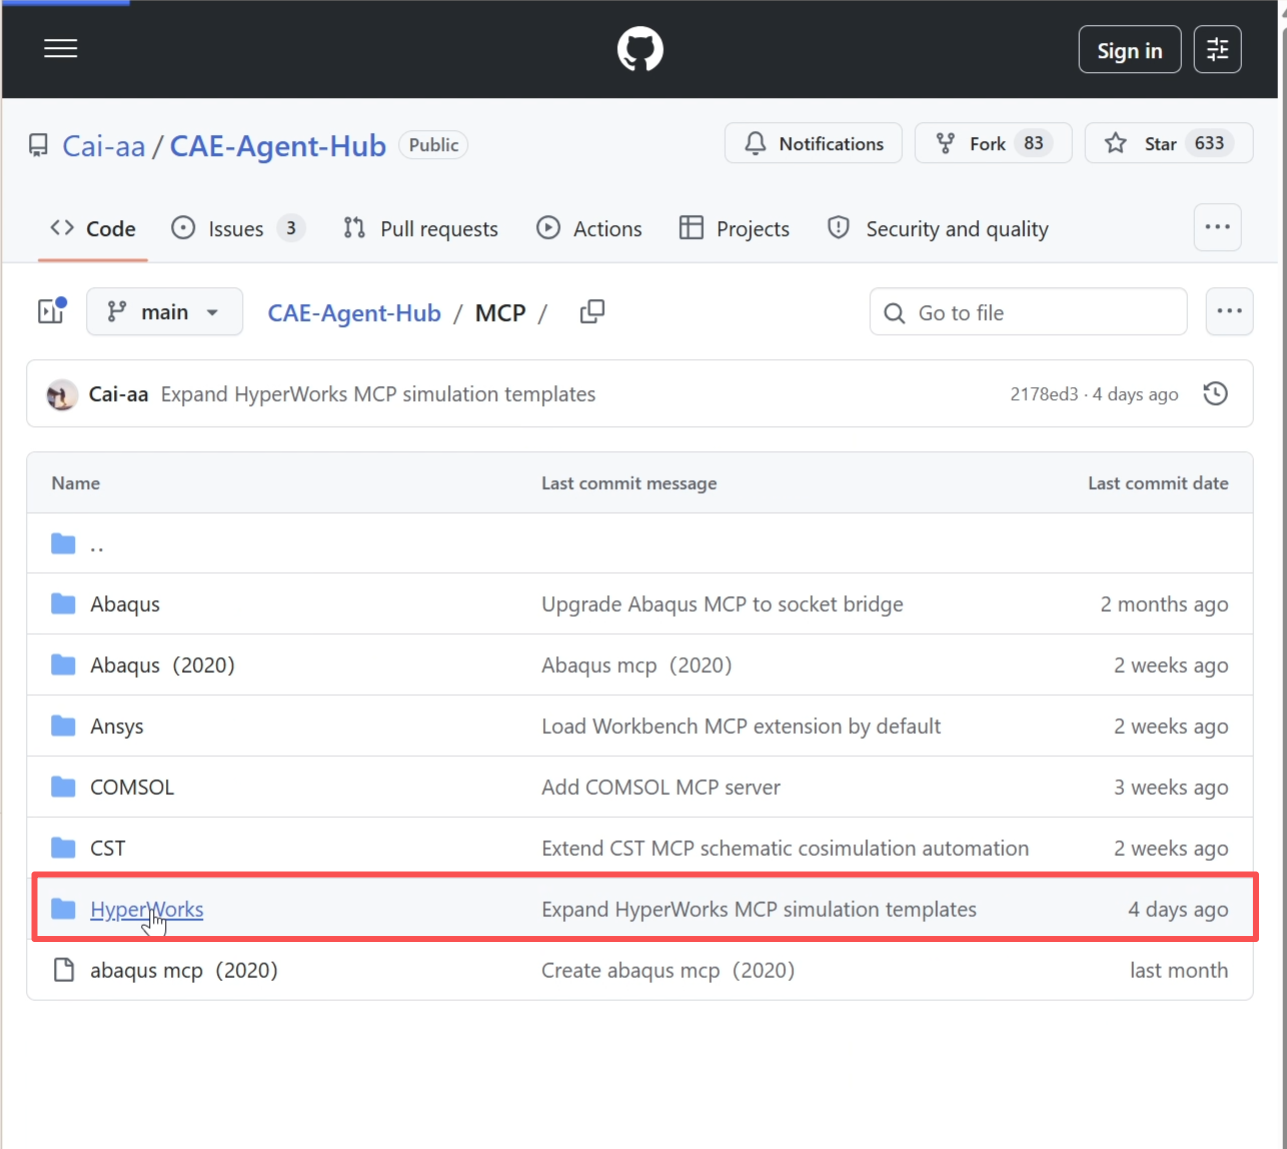
Task: Open the Security and quality tab
Action: (938, 229)
